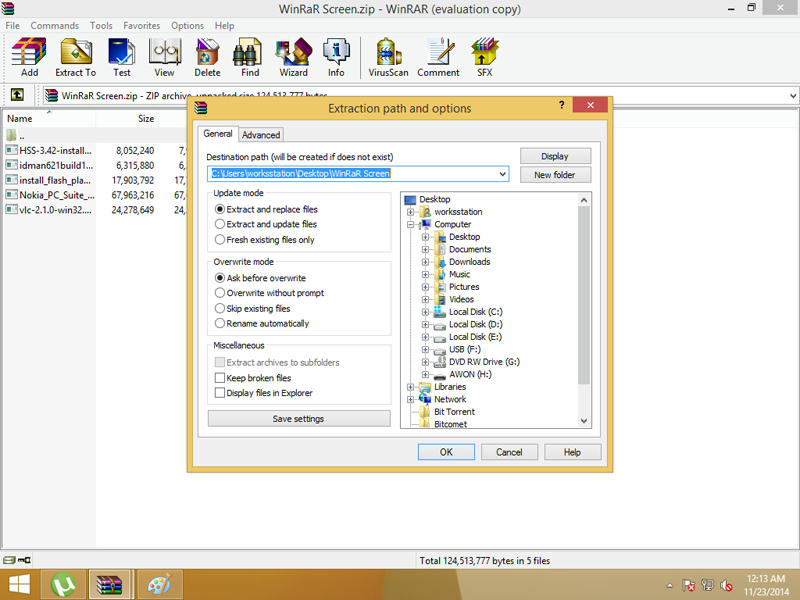
Task: Go up one folder level arrow
Action: click(17, 94)
